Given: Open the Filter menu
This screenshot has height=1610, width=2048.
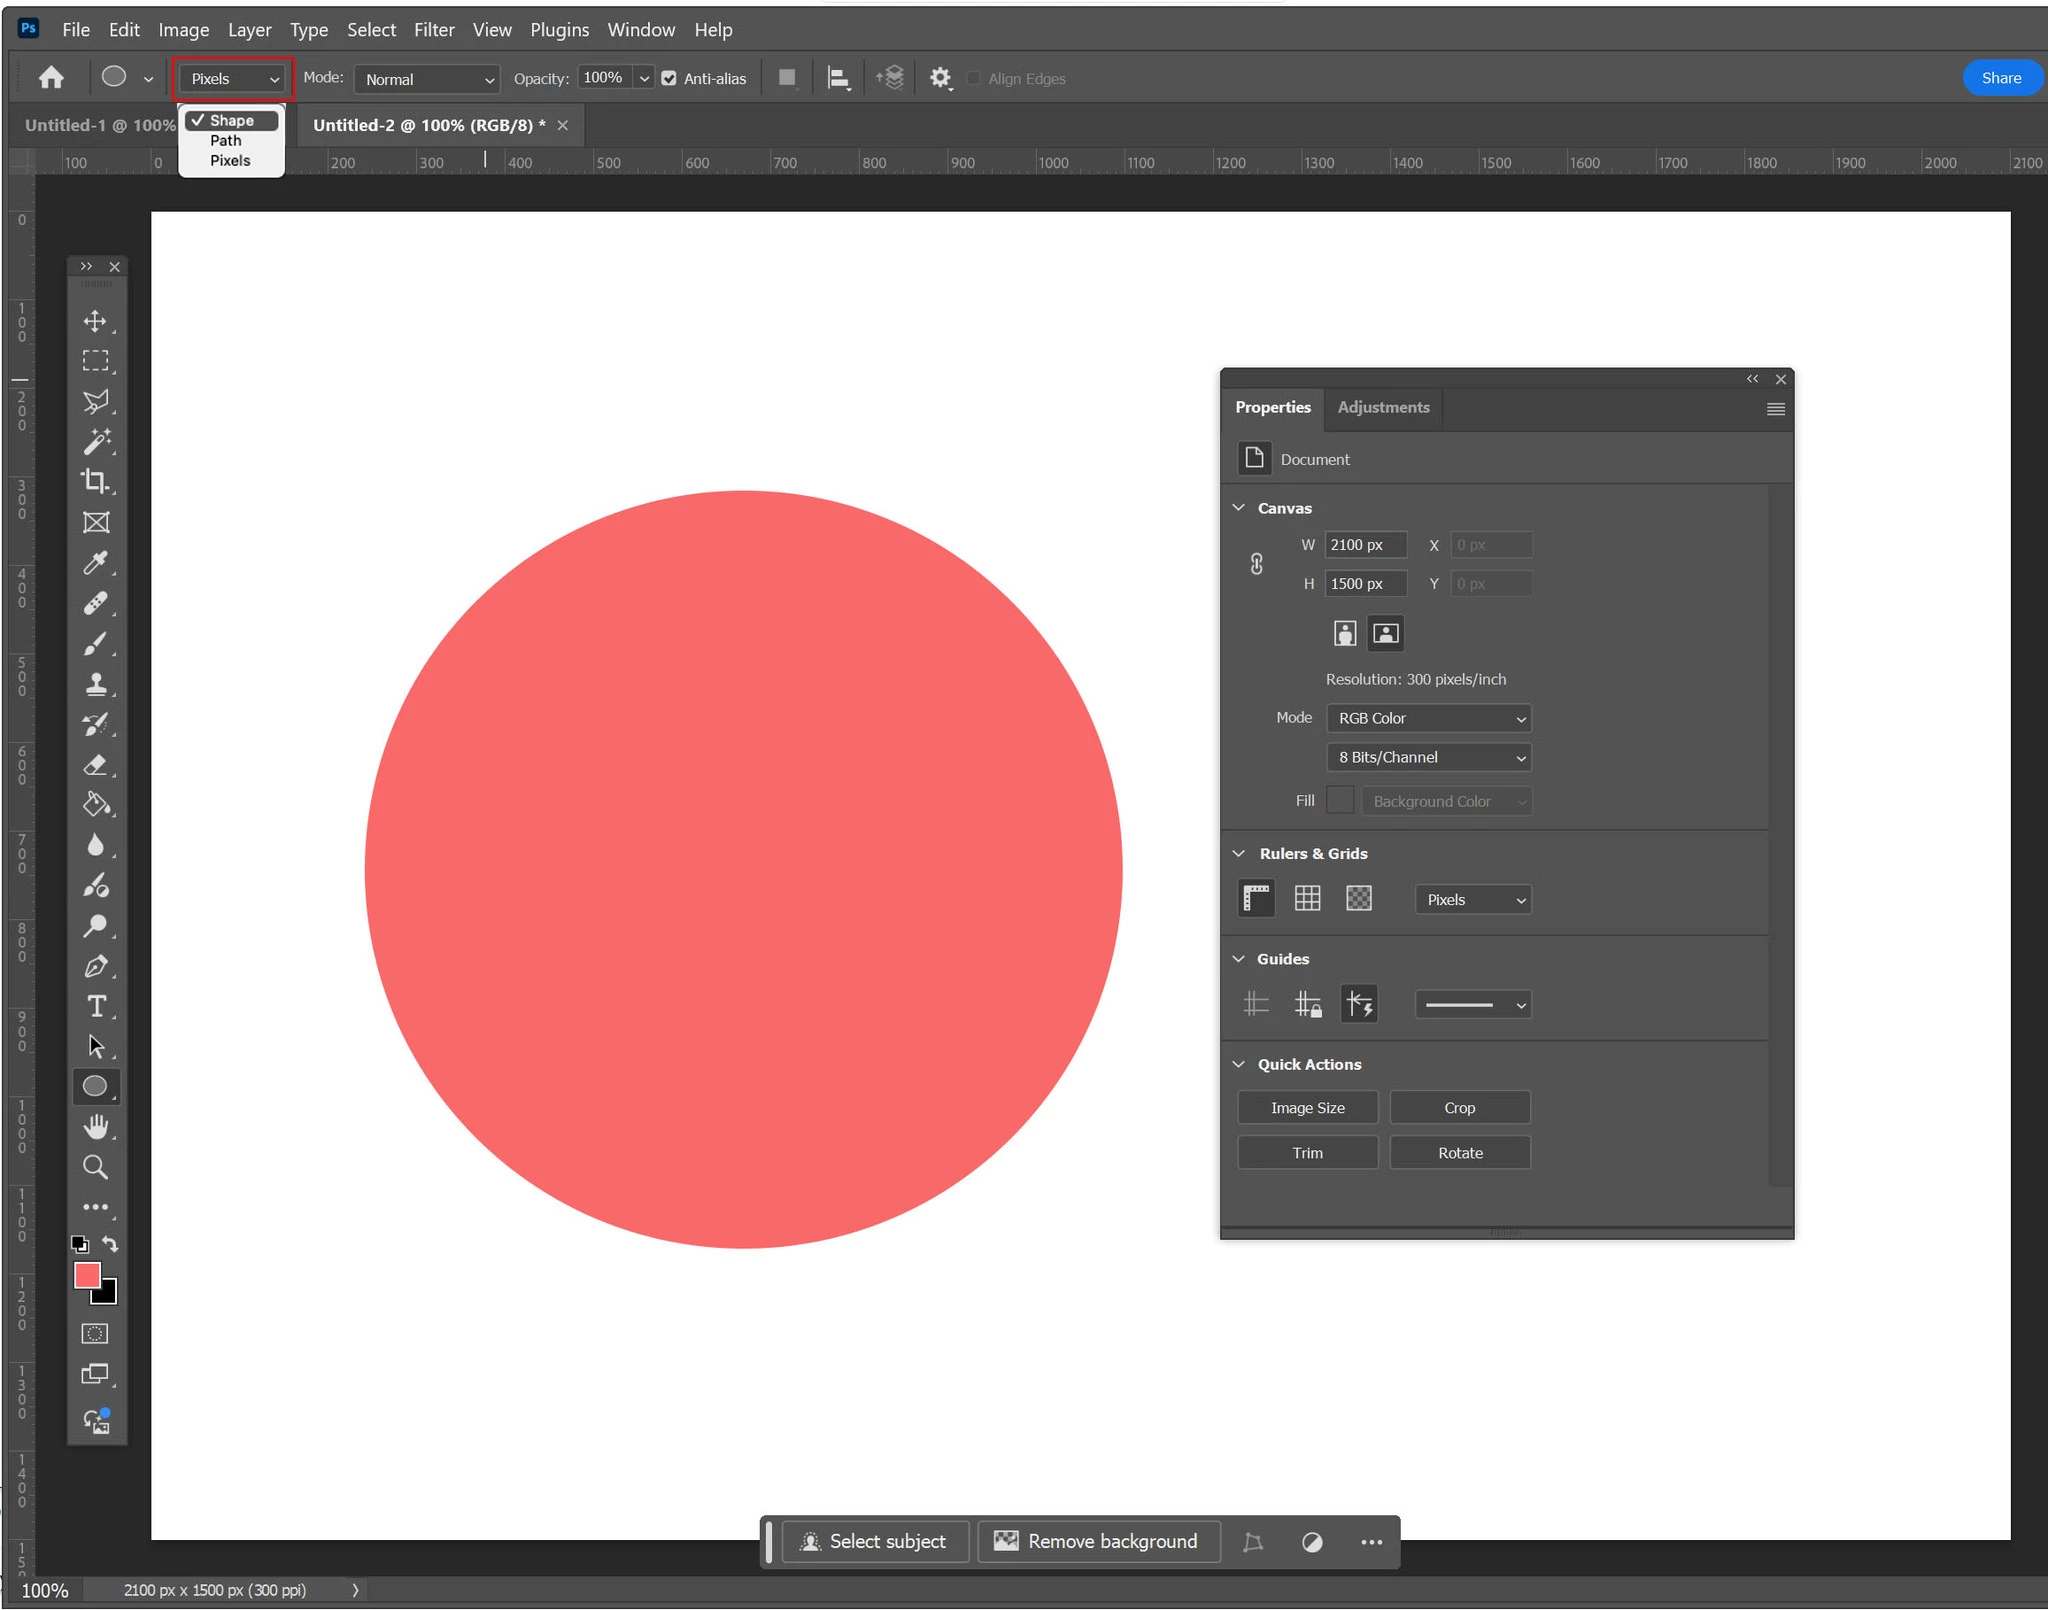Looking at the screenshot, I should click(433, 30).
